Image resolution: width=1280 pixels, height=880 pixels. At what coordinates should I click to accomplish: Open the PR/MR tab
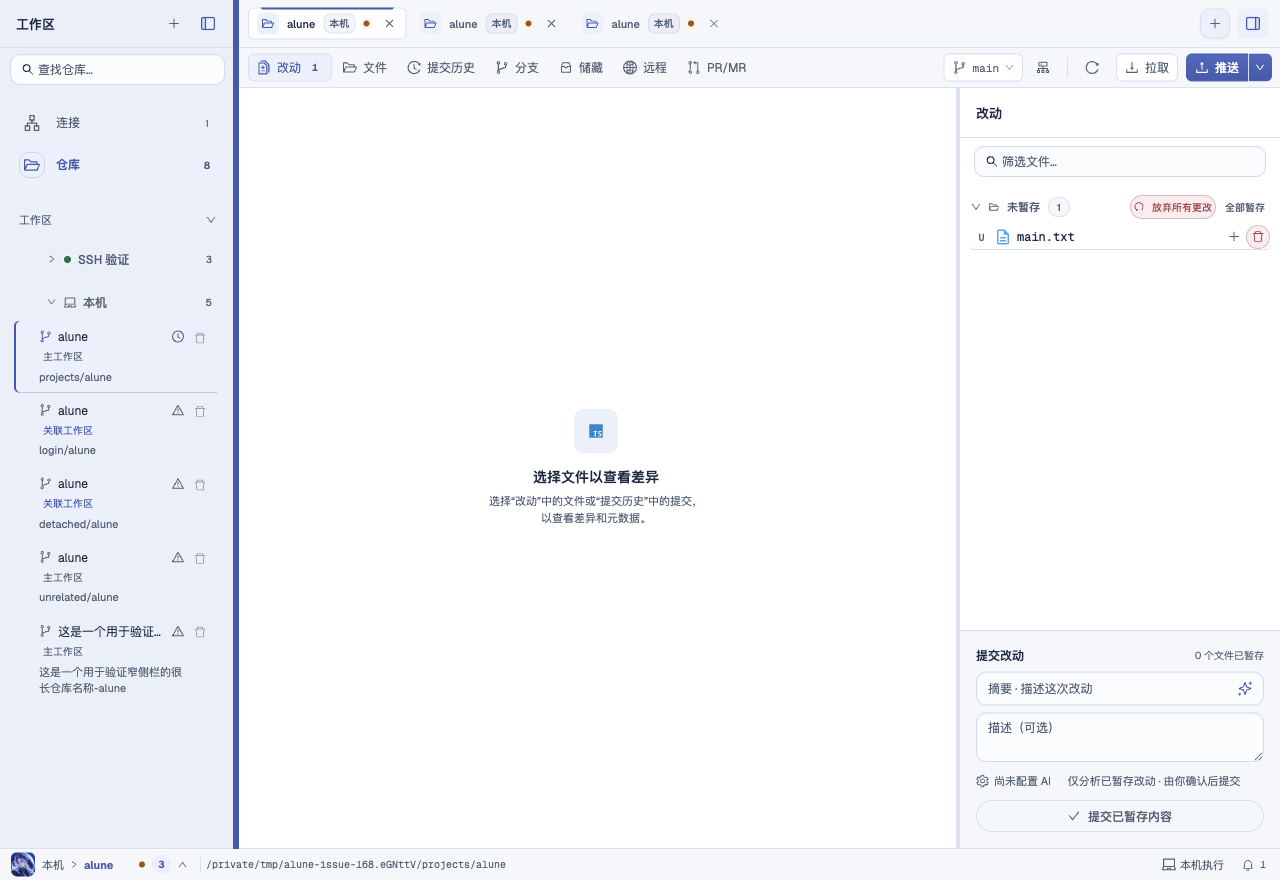coord(717,68)
